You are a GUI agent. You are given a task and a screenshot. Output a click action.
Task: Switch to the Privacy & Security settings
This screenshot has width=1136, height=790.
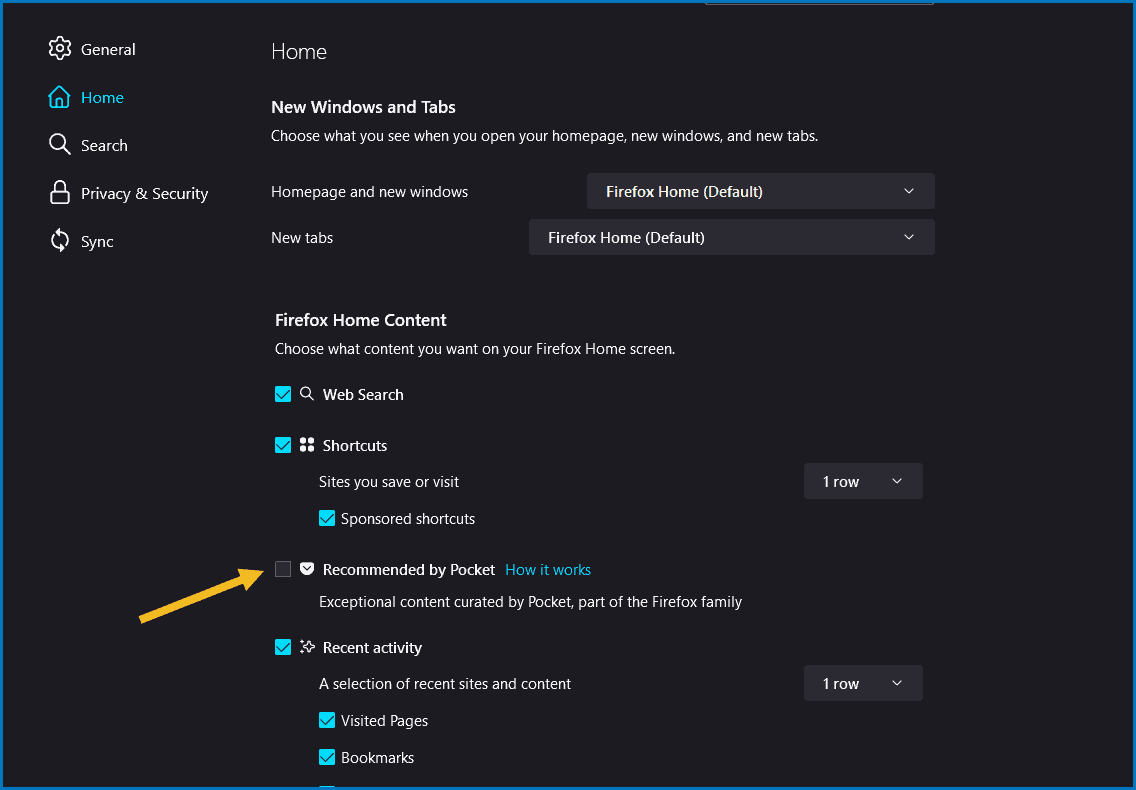tap(144, 193)
